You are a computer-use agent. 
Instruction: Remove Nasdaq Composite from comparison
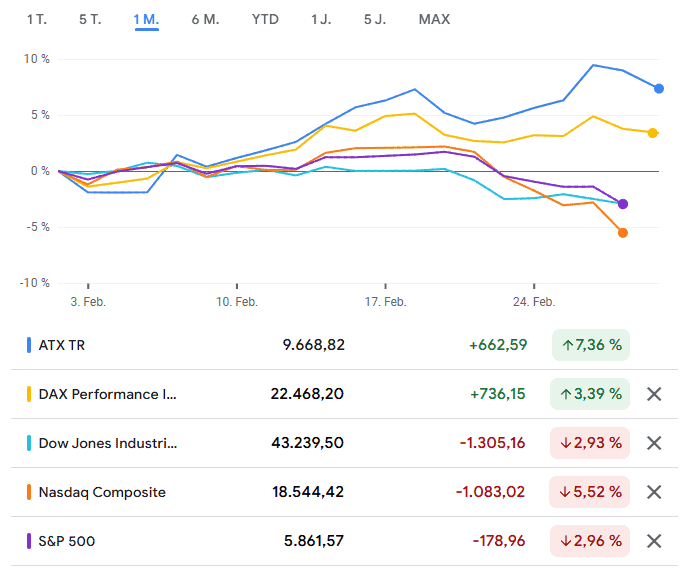point(654,492)
